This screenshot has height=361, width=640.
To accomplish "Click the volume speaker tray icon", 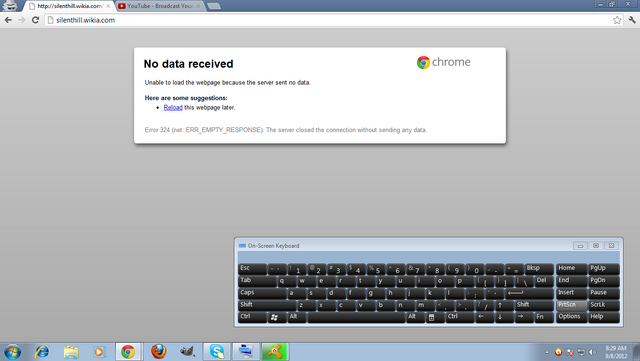I will (592, 352).
